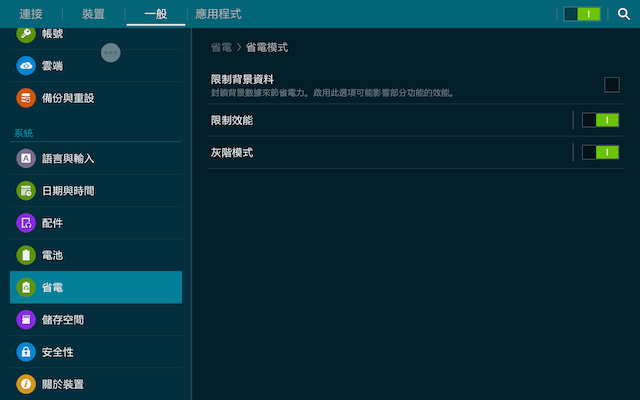
Task: Open the 安全性 lock icon
Action: point(26,352)
